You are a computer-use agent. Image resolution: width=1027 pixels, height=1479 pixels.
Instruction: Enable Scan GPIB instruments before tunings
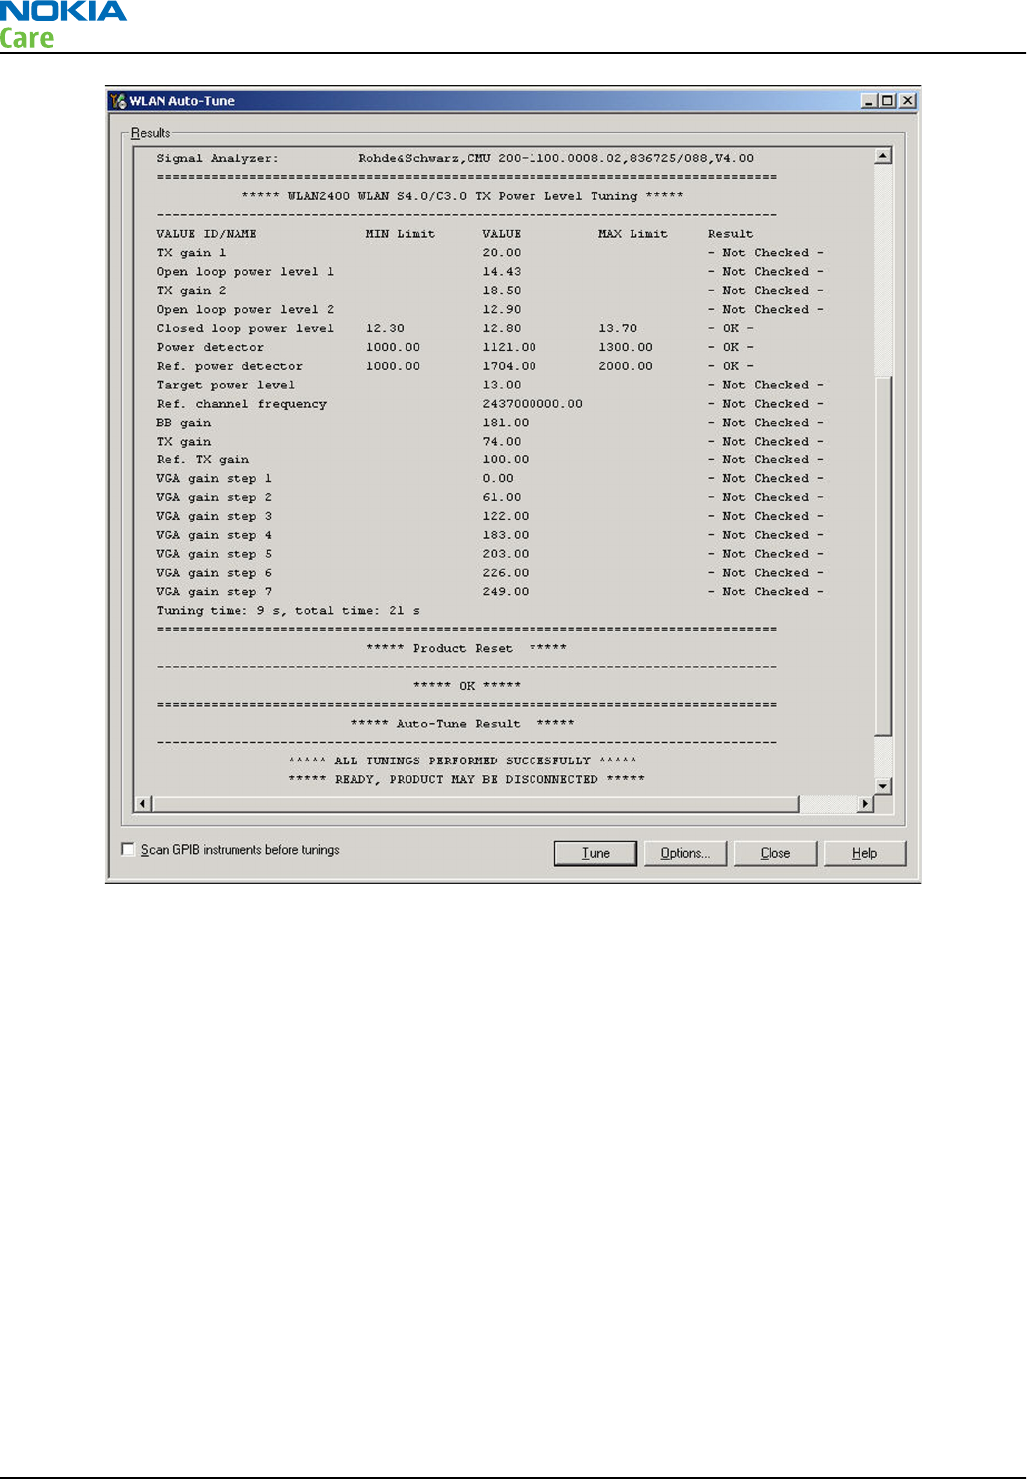click(128, 849)
